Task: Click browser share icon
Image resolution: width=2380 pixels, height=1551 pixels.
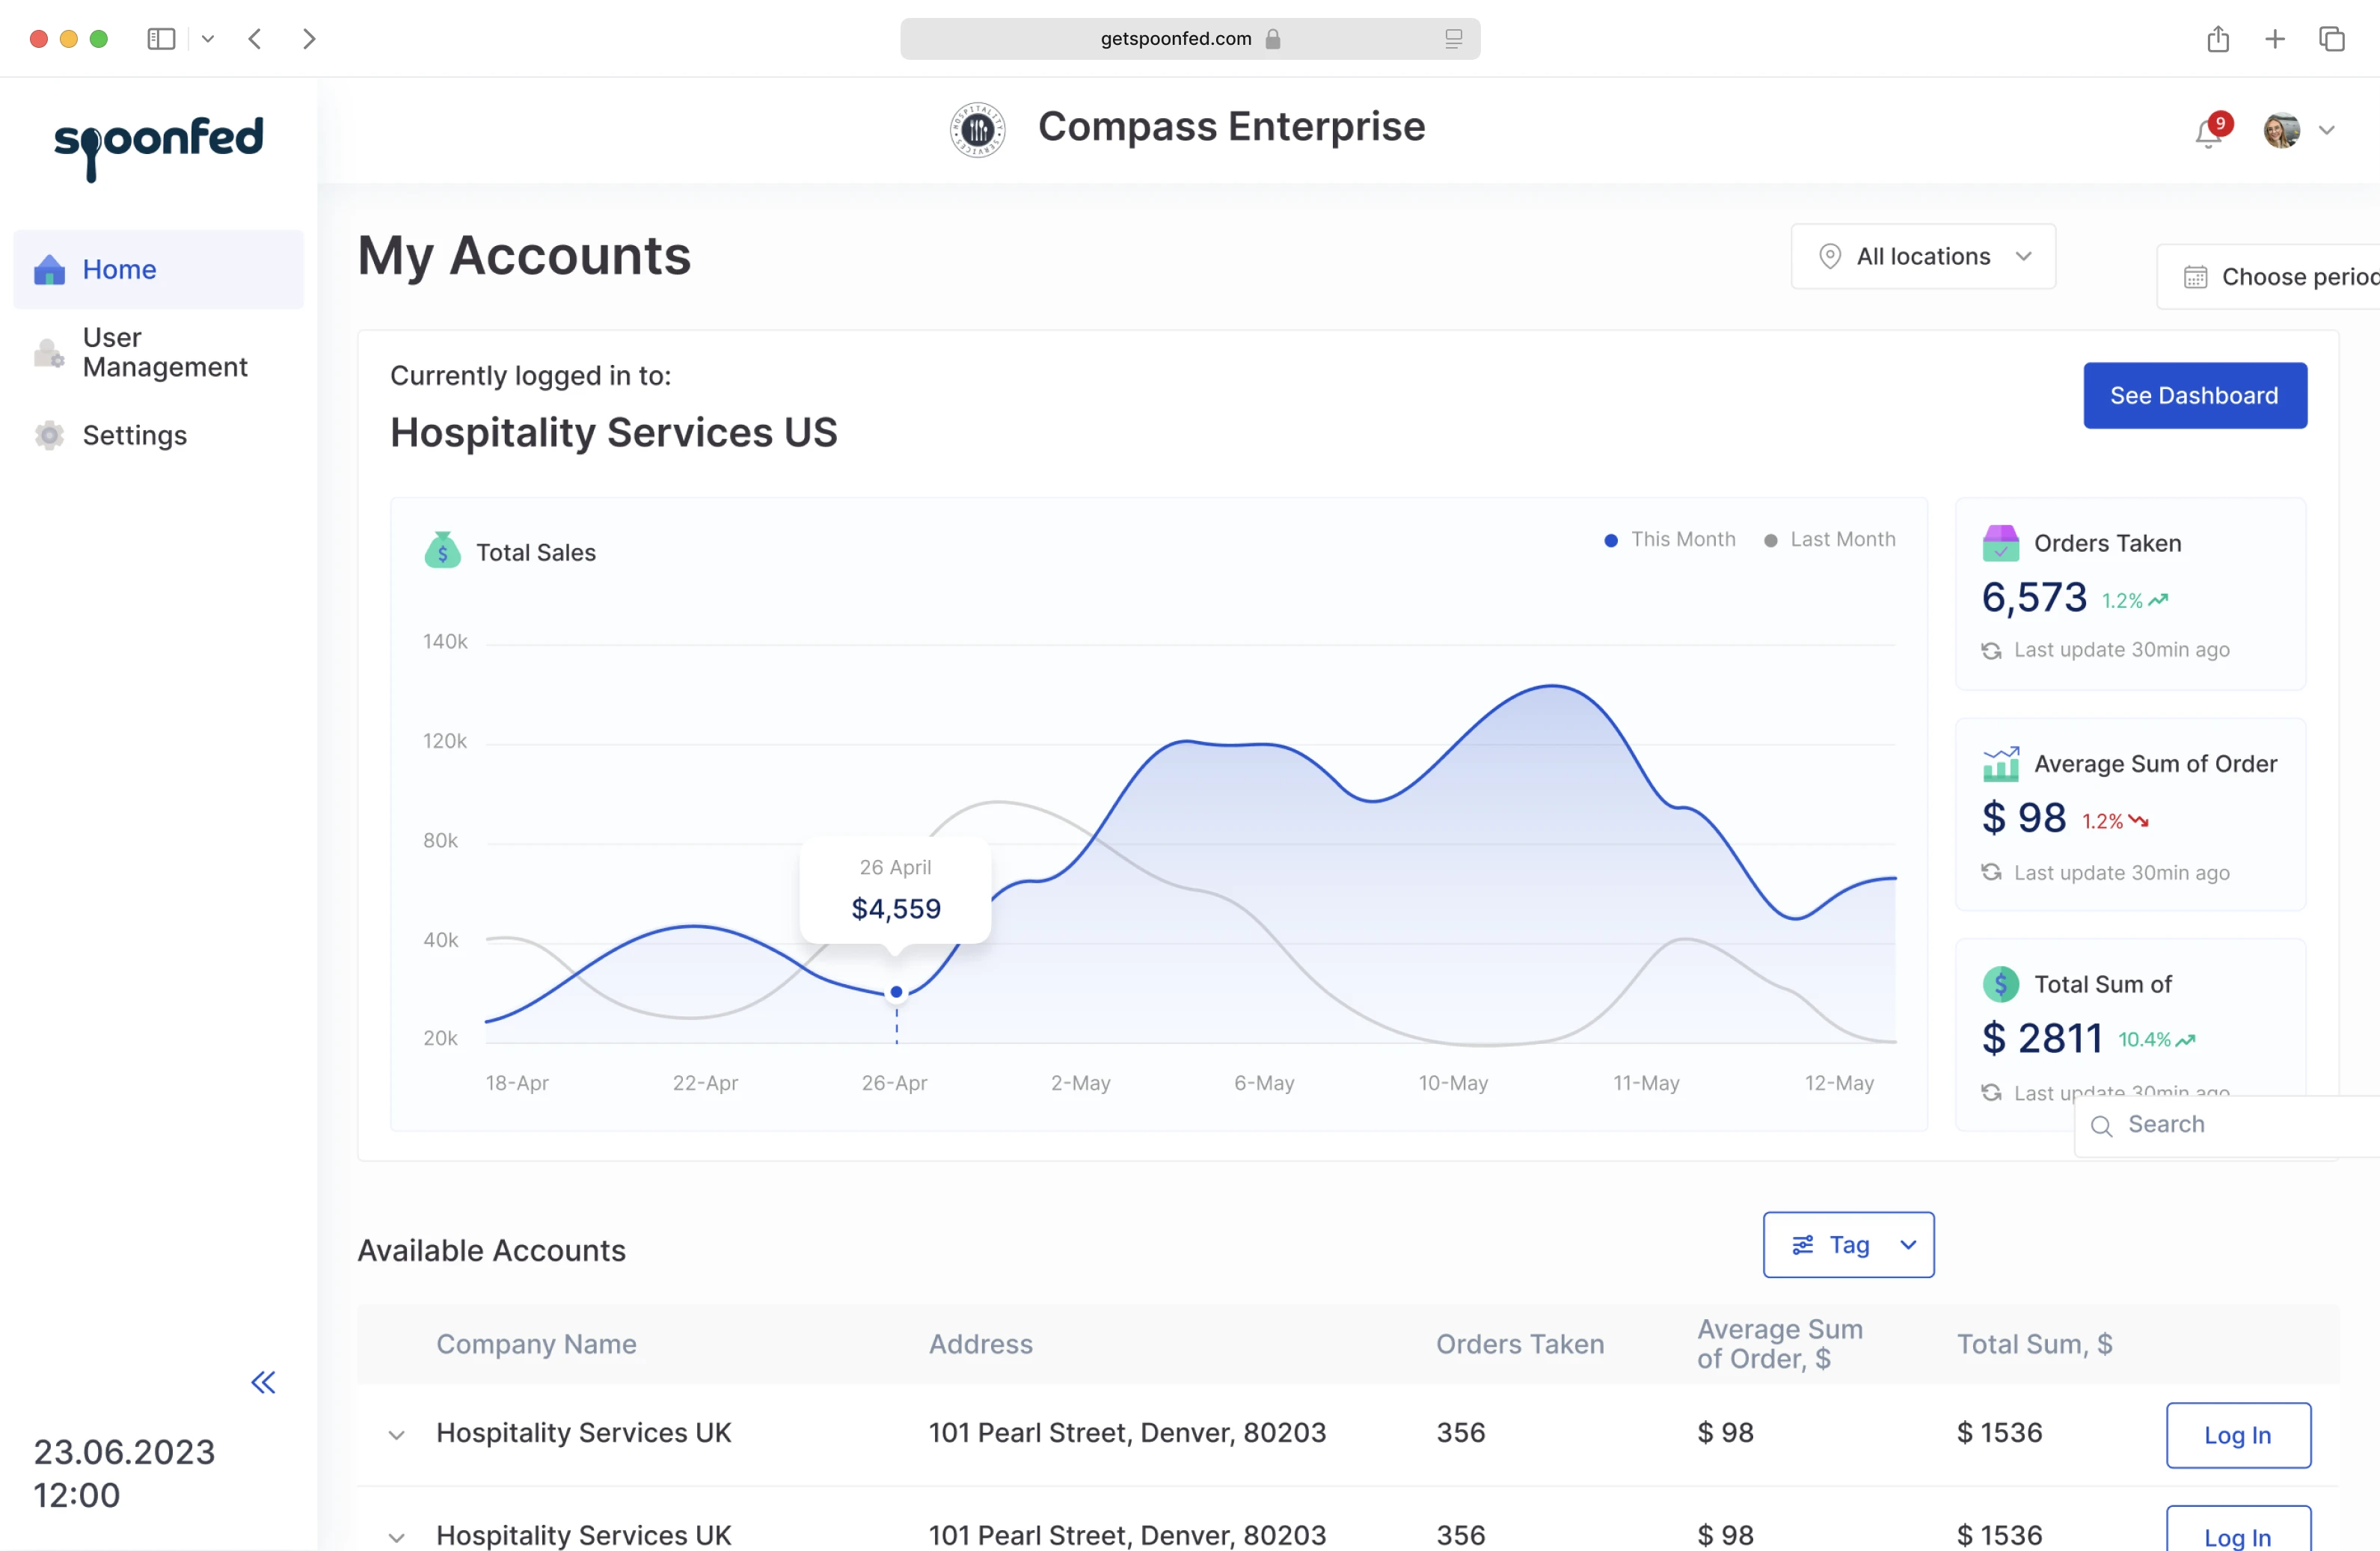Action: point(2218,39)
